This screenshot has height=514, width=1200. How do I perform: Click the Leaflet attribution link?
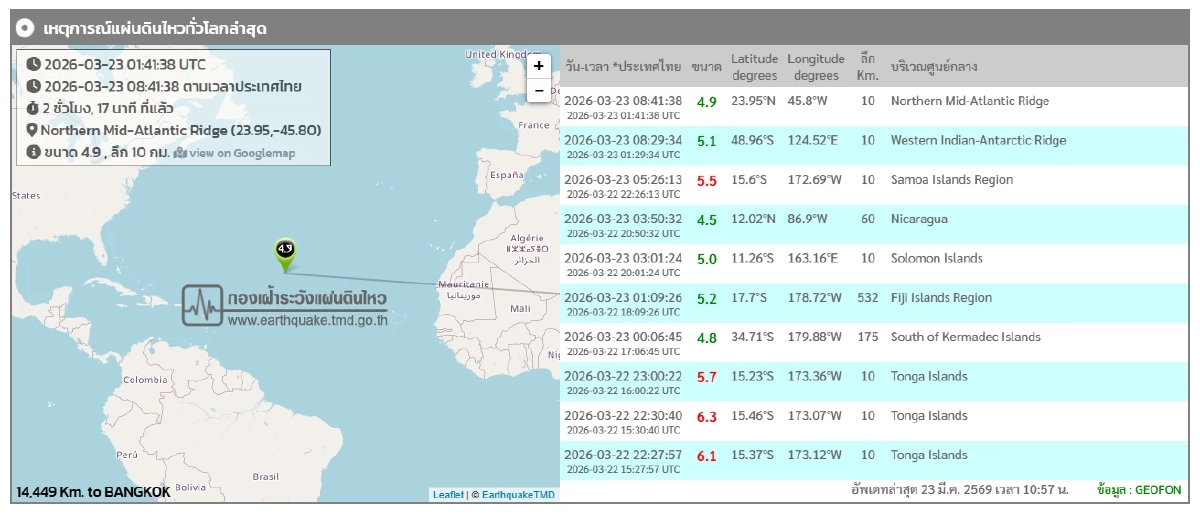point(448,494)
